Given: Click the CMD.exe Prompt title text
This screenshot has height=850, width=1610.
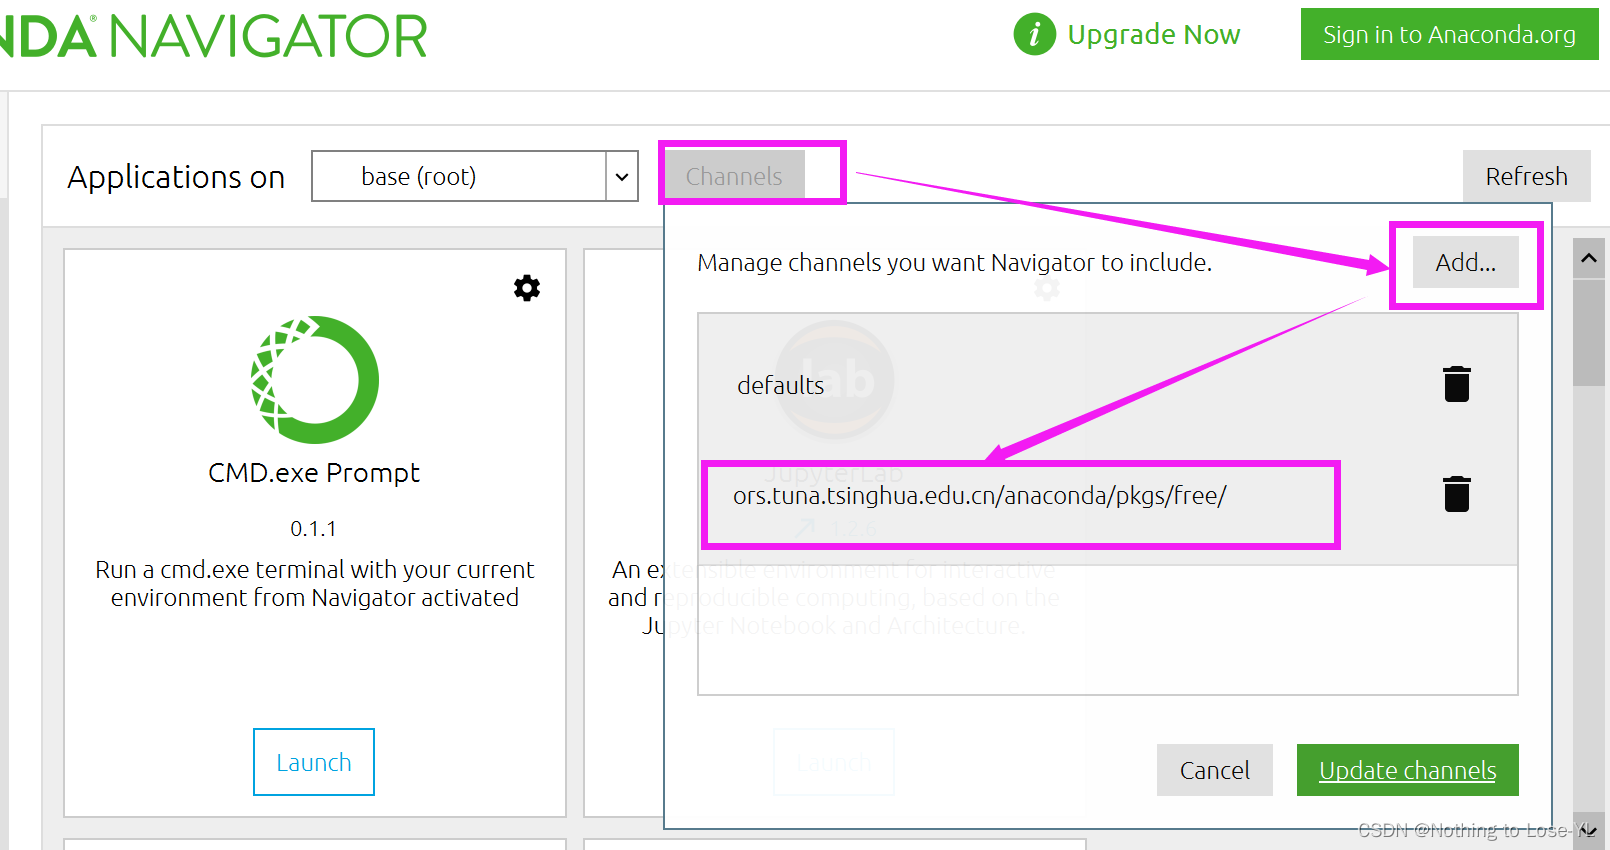Looking at the screenshot, I should point(314,473).
